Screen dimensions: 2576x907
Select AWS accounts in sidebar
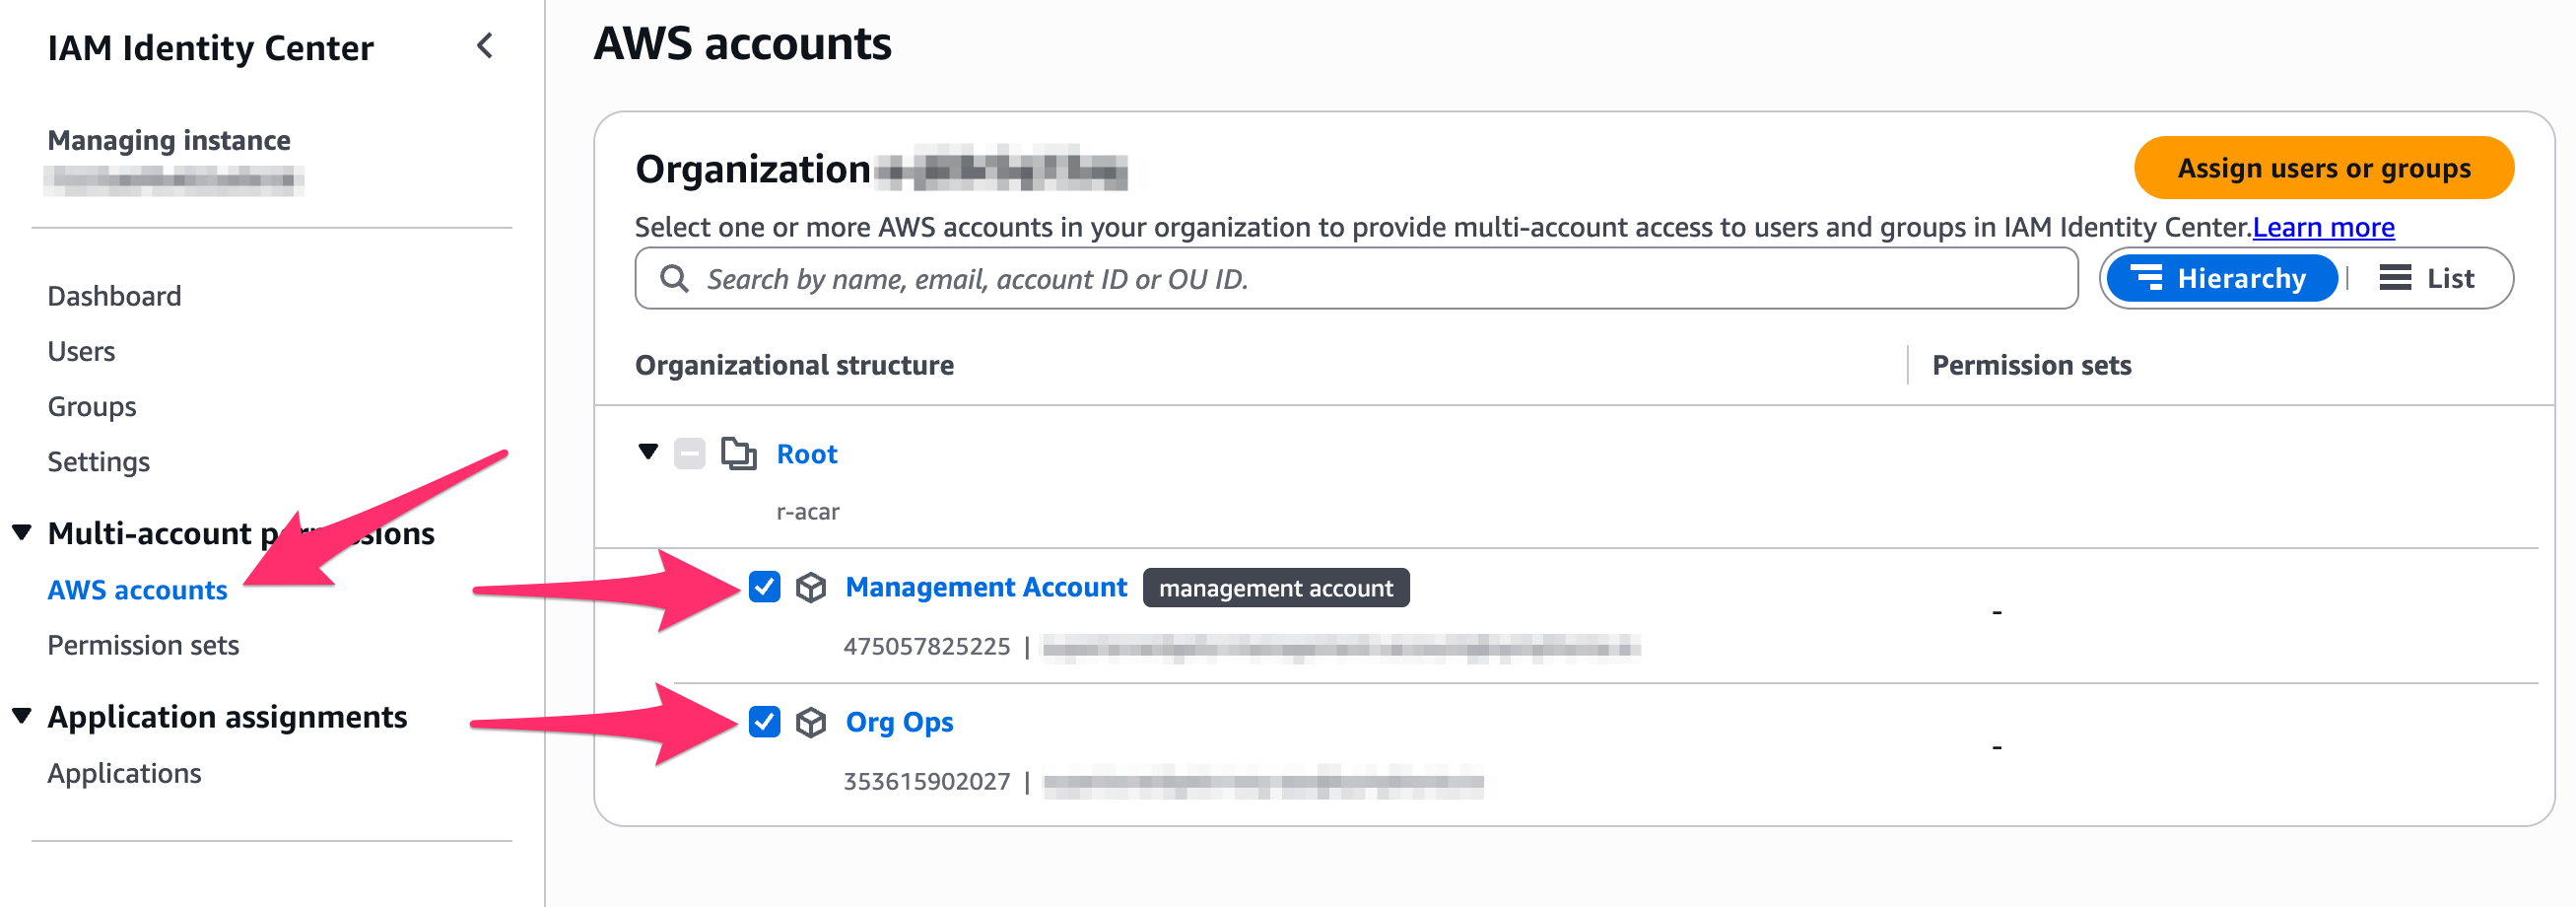pos(138,590)
